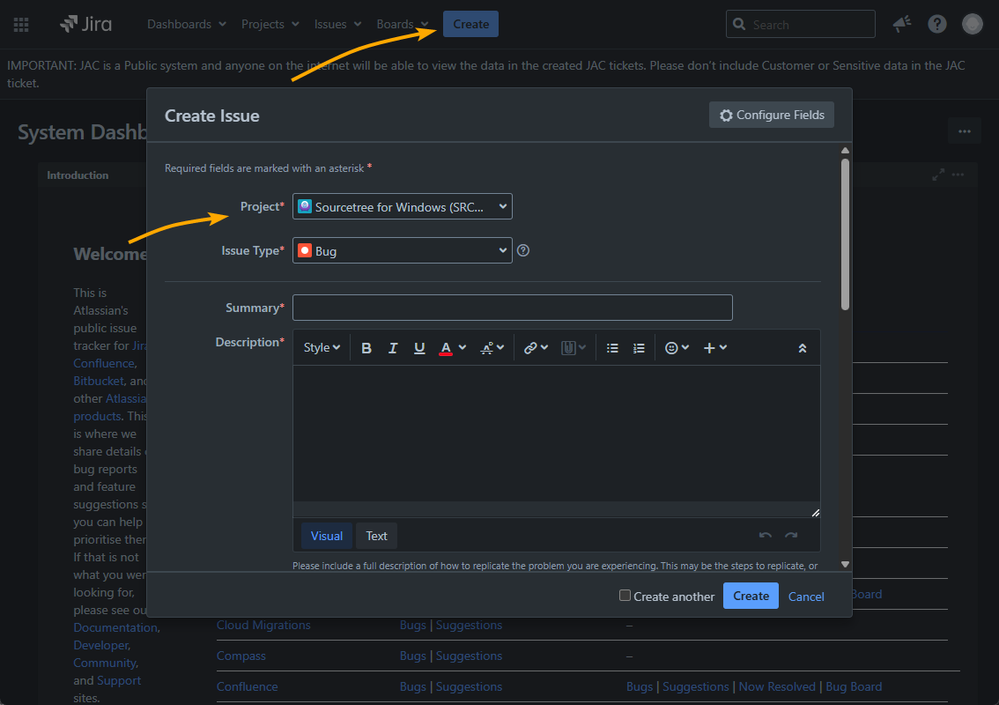Open the Support link in Introduction

119,680
